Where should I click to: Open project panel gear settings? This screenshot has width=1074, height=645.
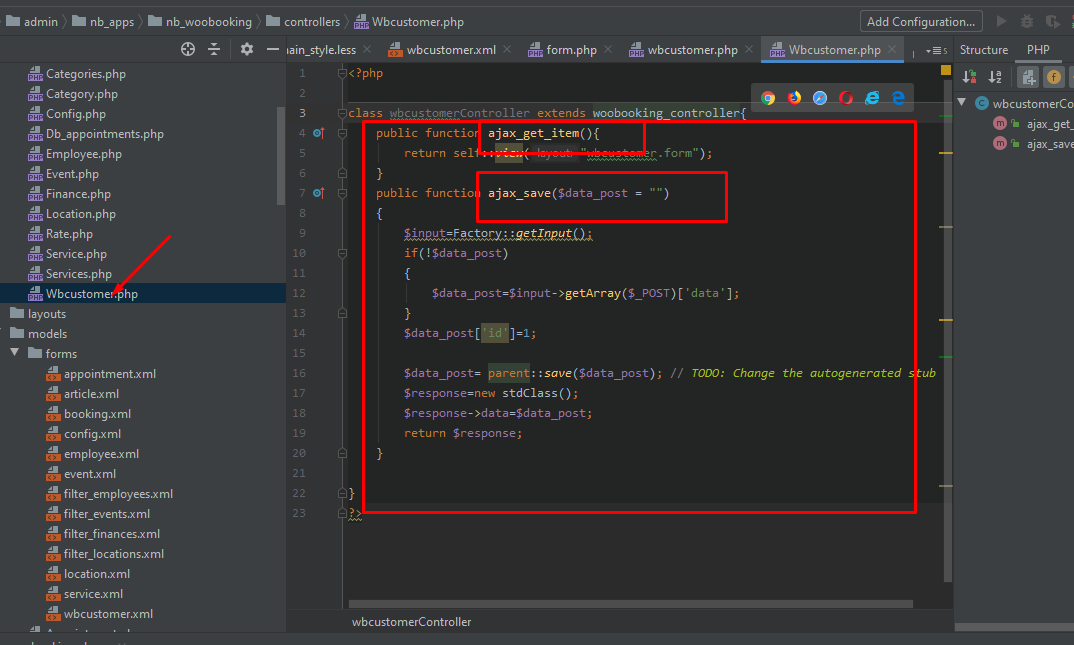[247, 49]
